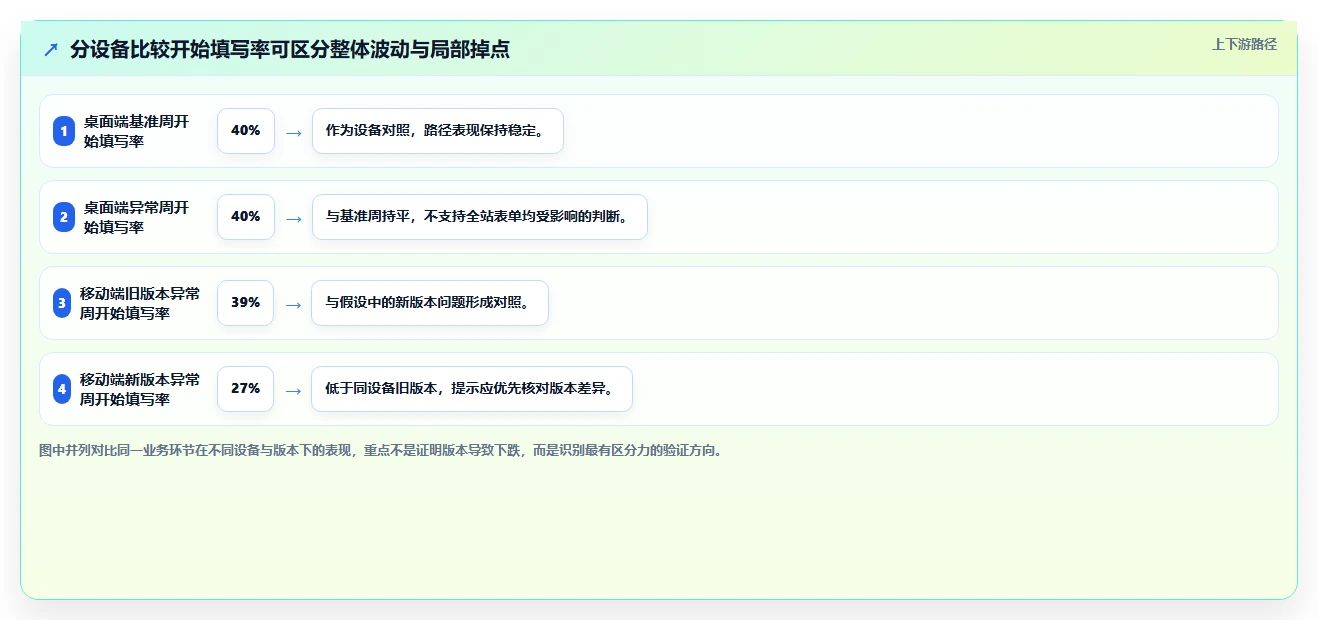Image resolution: width=1318 pixels, height=620 pixels.
Task: Click the footnote starting 图中并列对比同一业务环节
Action: 380,450
